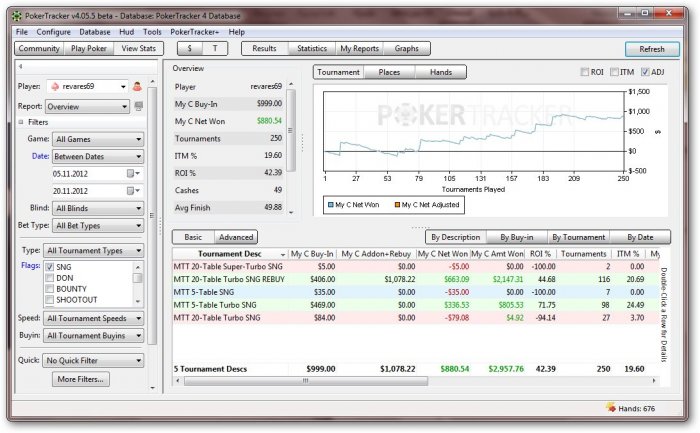Screen dimensions: 700x433
Task: Open the All Tournament Speeds dropdown
Action: point(93,318)
